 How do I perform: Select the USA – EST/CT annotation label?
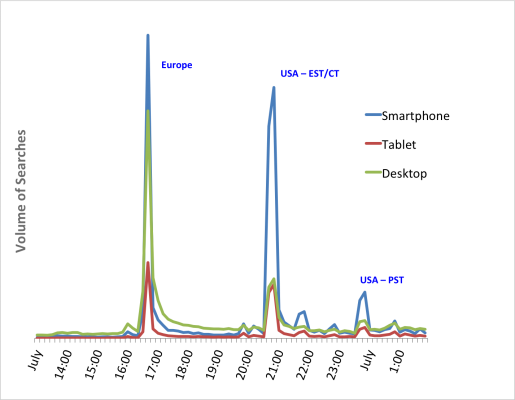click(x=310, y=74)
